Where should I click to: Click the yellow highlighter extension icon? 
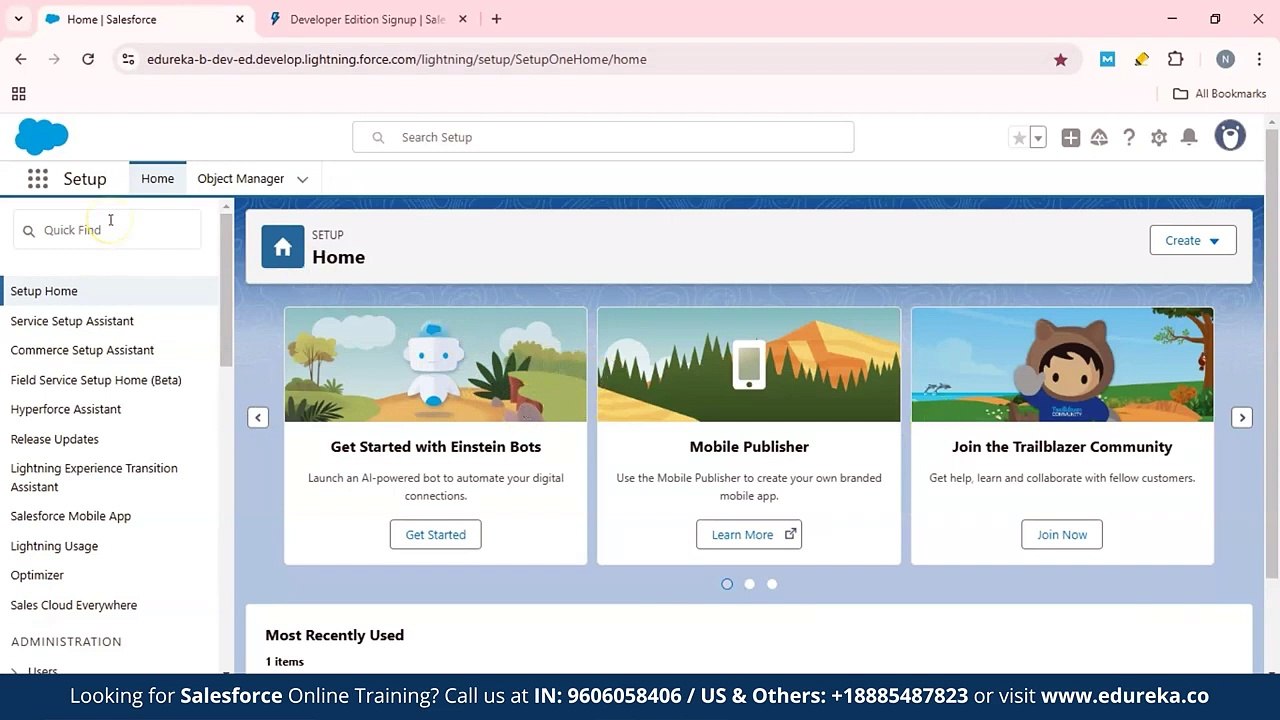click(1141, 59)
